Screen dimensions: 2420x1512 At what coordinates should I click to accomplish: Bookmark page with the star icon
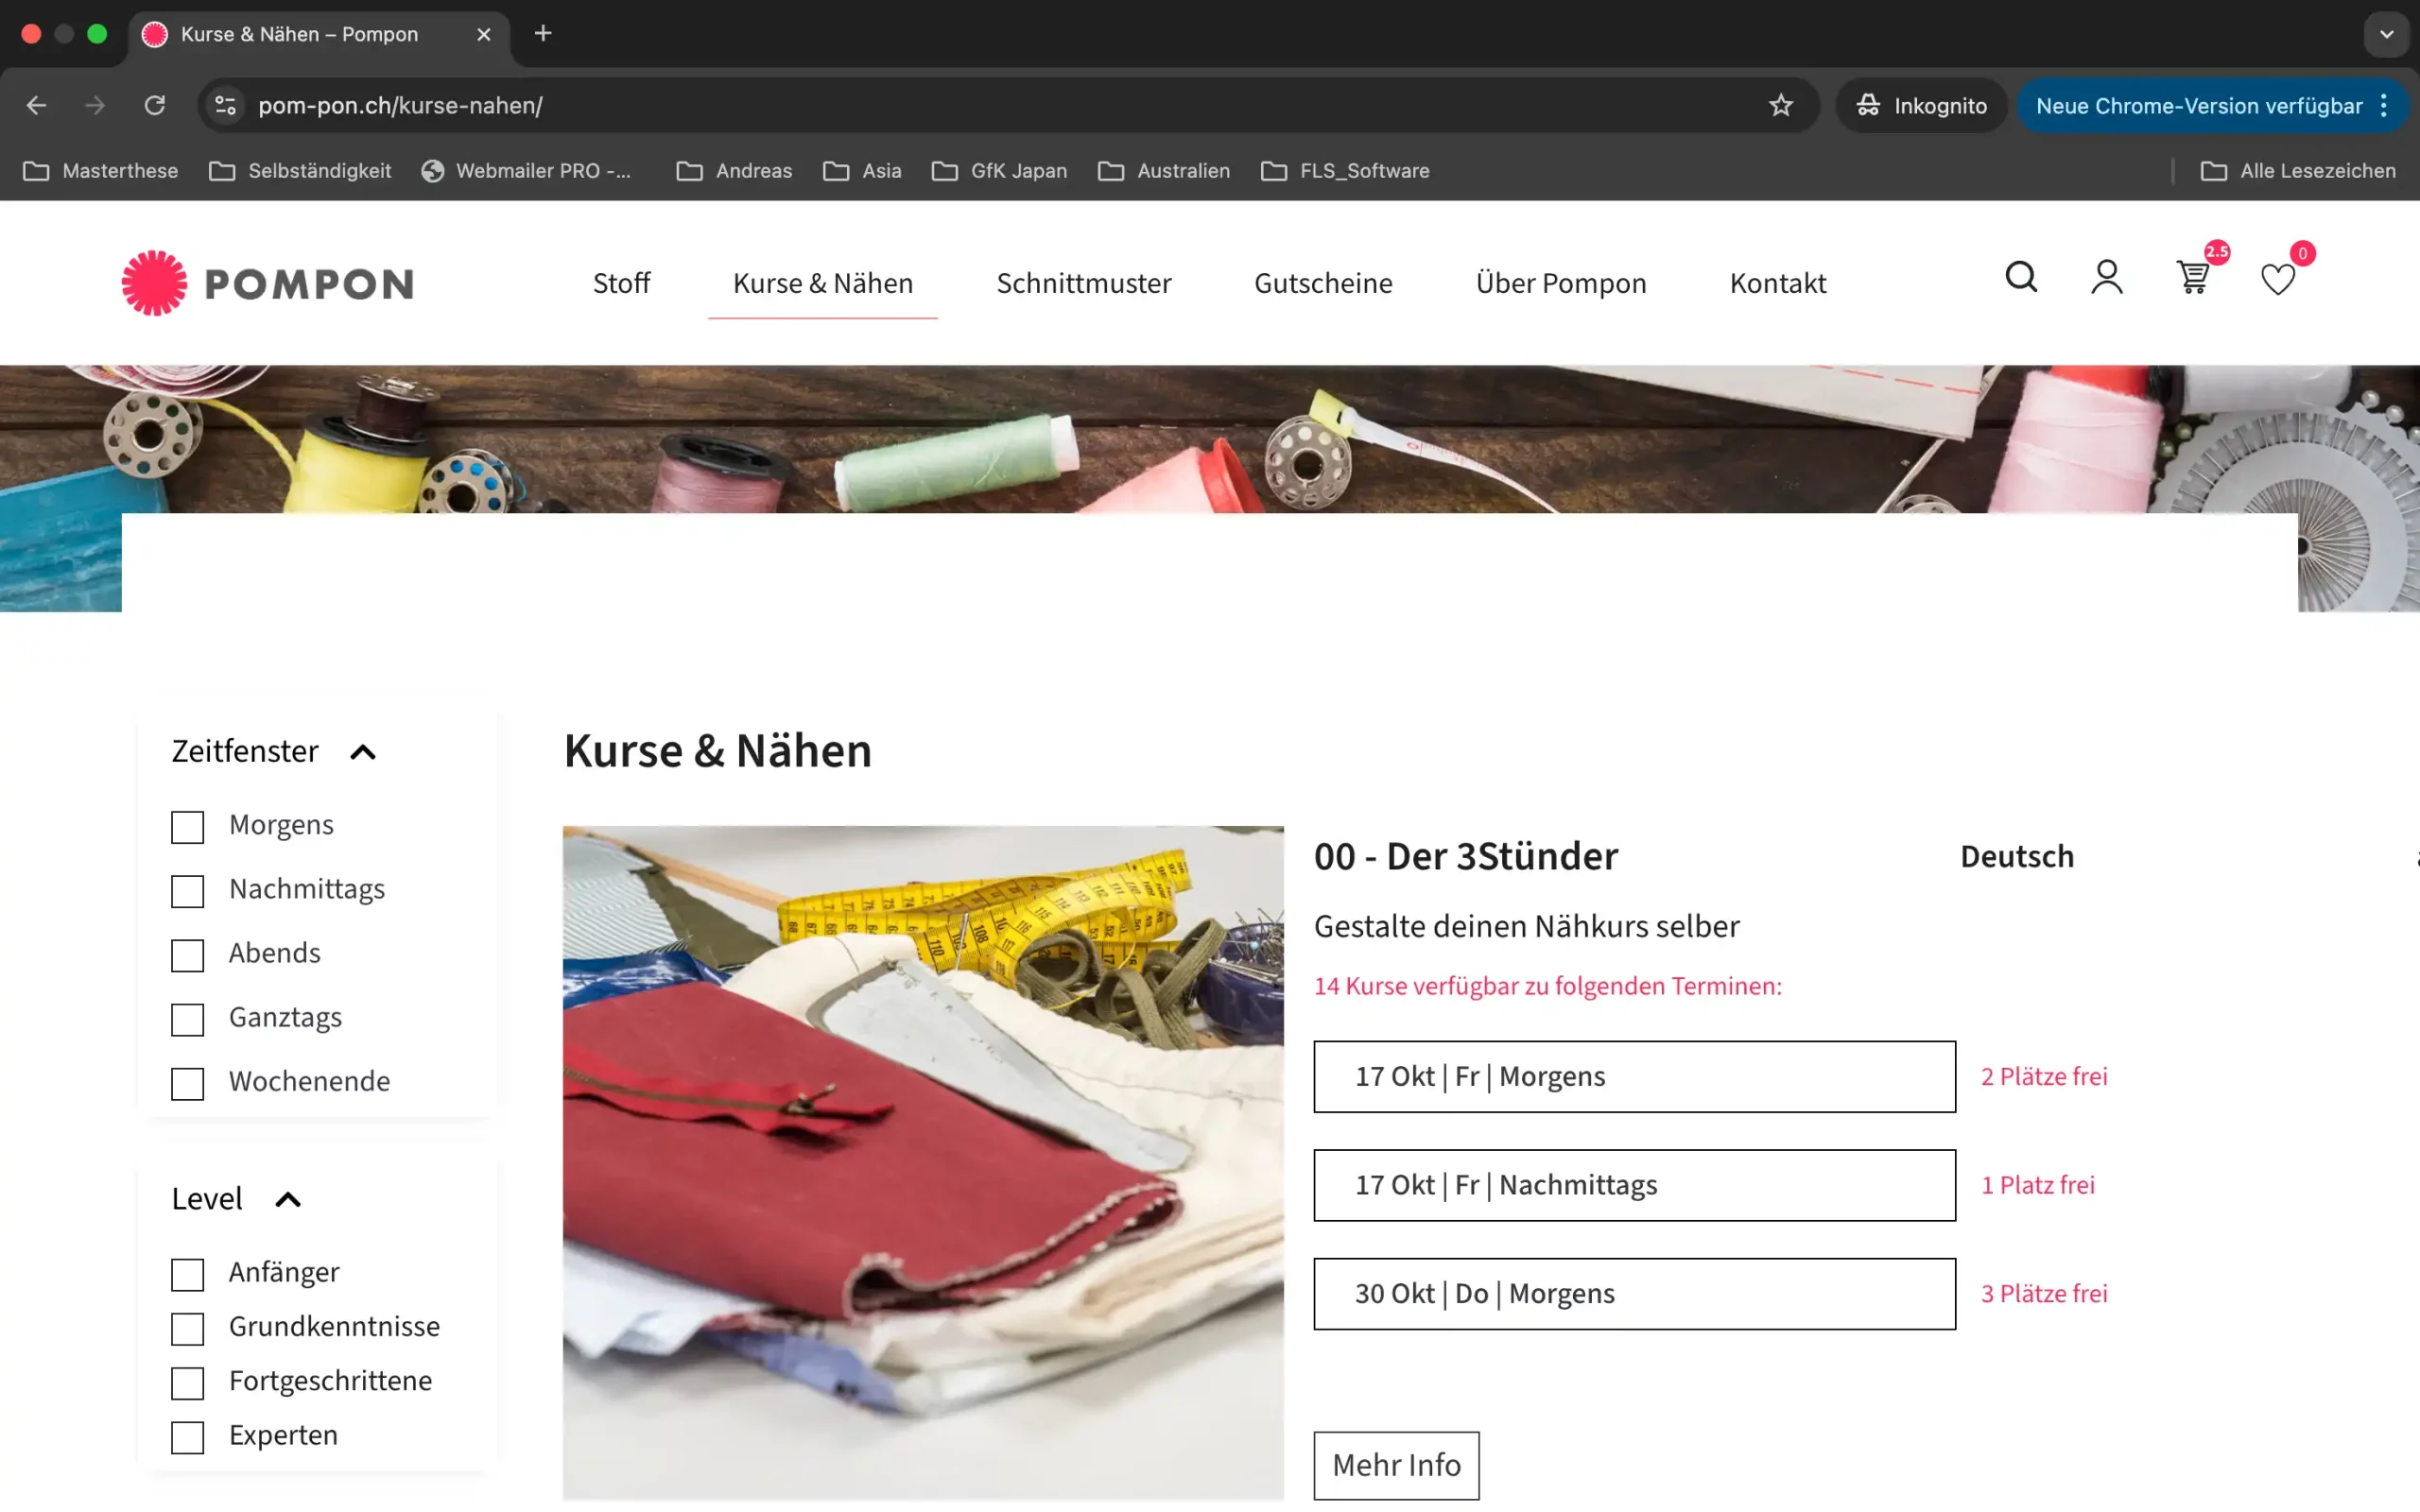coord(1780,105)
